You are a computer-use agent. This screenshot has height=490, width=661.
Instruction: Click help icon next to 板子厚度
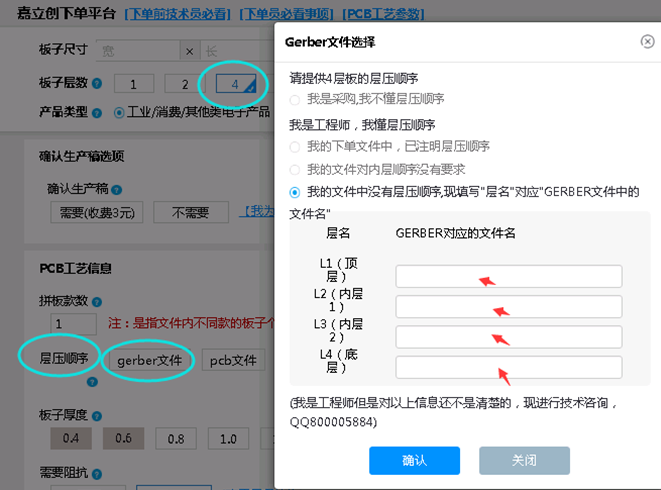tap(95, 414)
